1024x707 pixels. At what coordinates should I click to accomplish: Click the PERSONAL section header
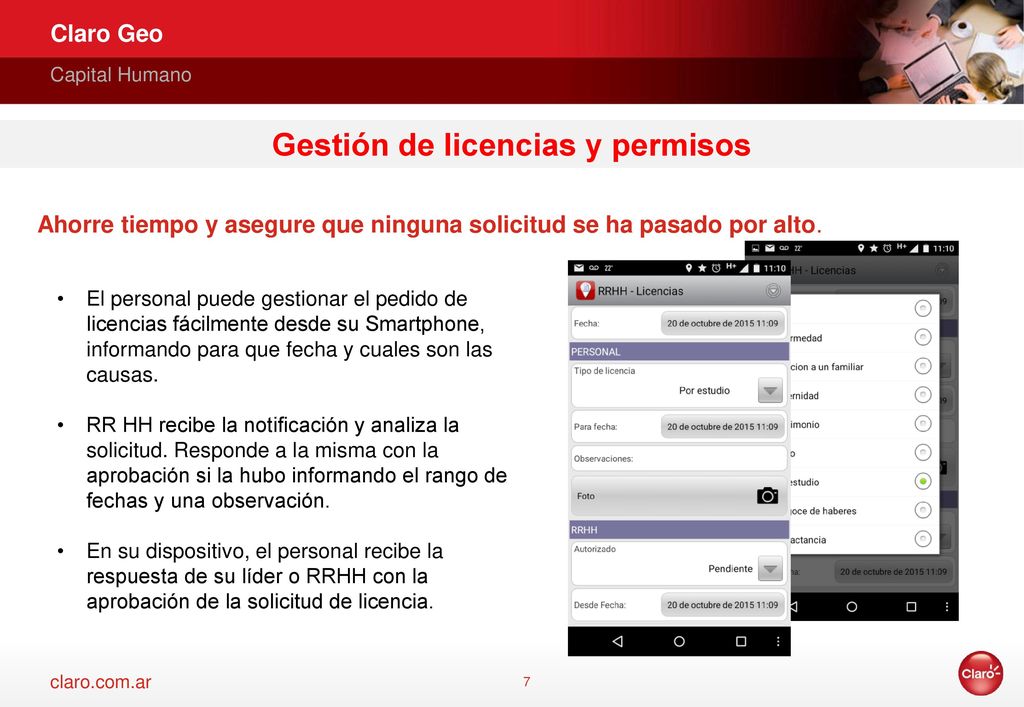click(679, 351)
